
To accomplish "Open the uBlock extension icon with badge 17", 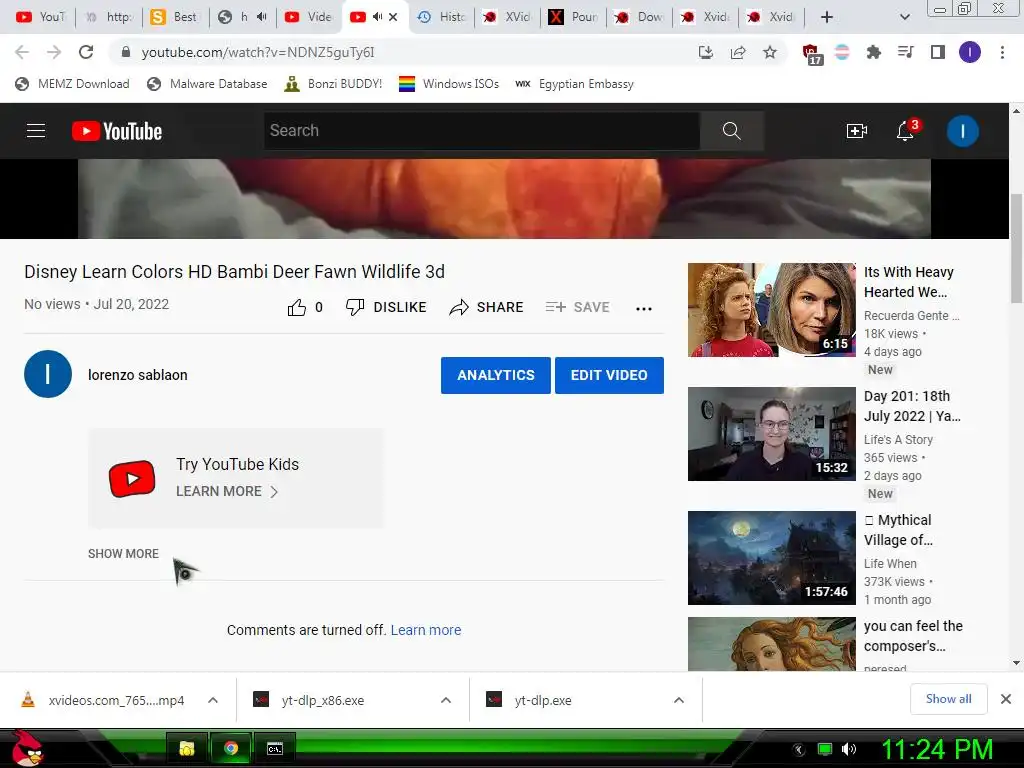I will coord(811,54).
